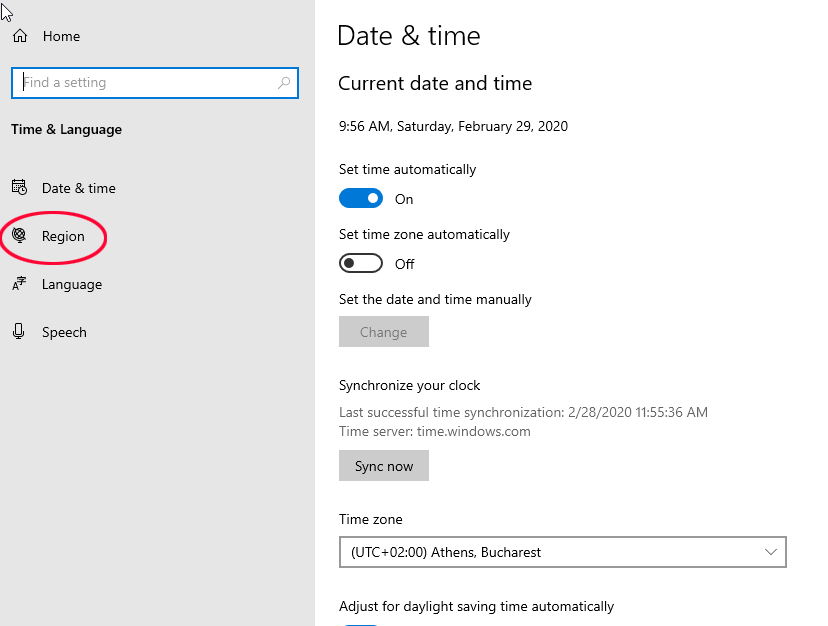Focus the Find a setting search box
Image resolution: width=828 pixels, height=626 pixels.
155,82
